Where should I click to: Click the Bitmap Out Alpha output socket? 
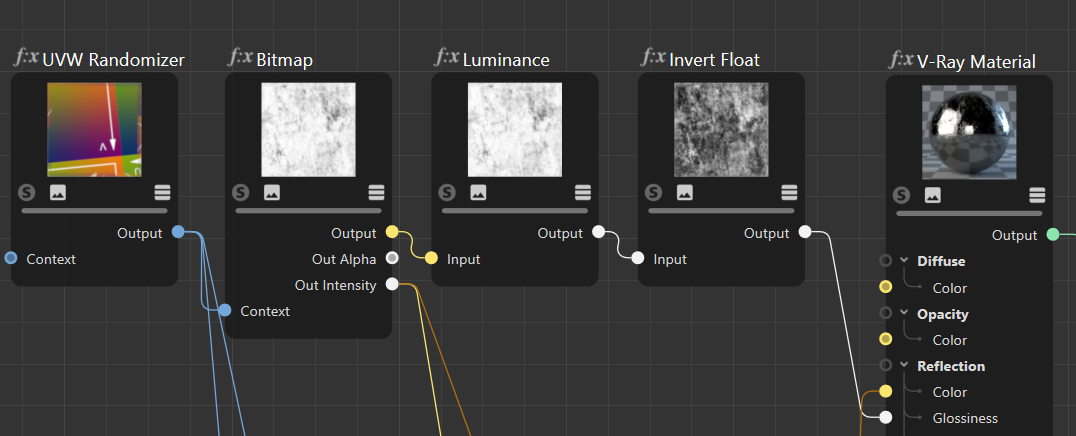[392, 258]
